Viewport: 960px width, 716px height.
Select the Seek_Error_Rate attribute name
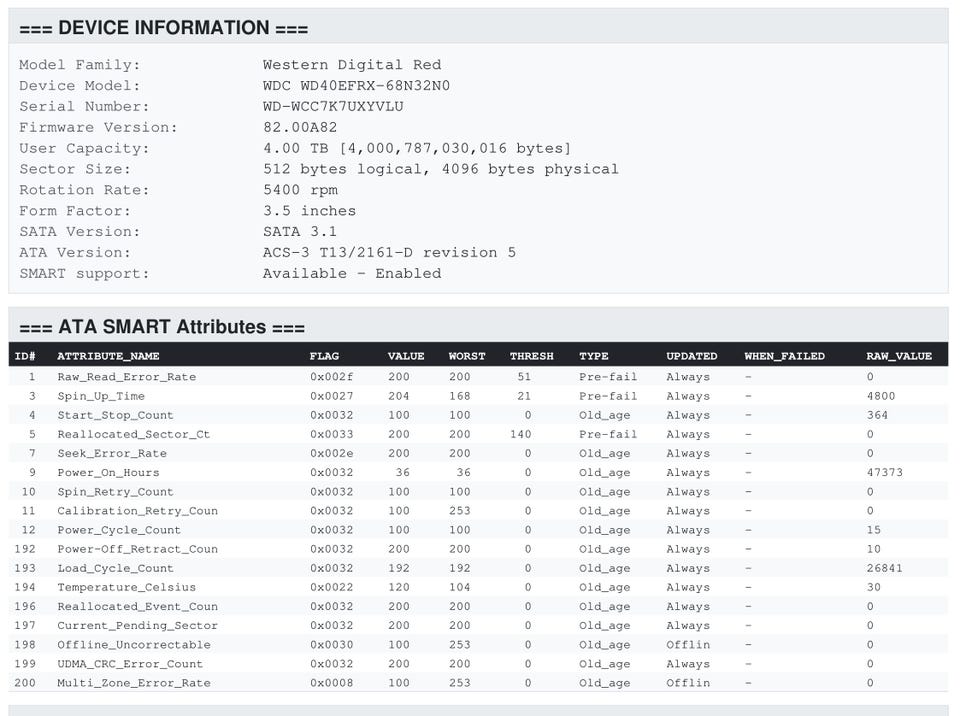[112, 453]
